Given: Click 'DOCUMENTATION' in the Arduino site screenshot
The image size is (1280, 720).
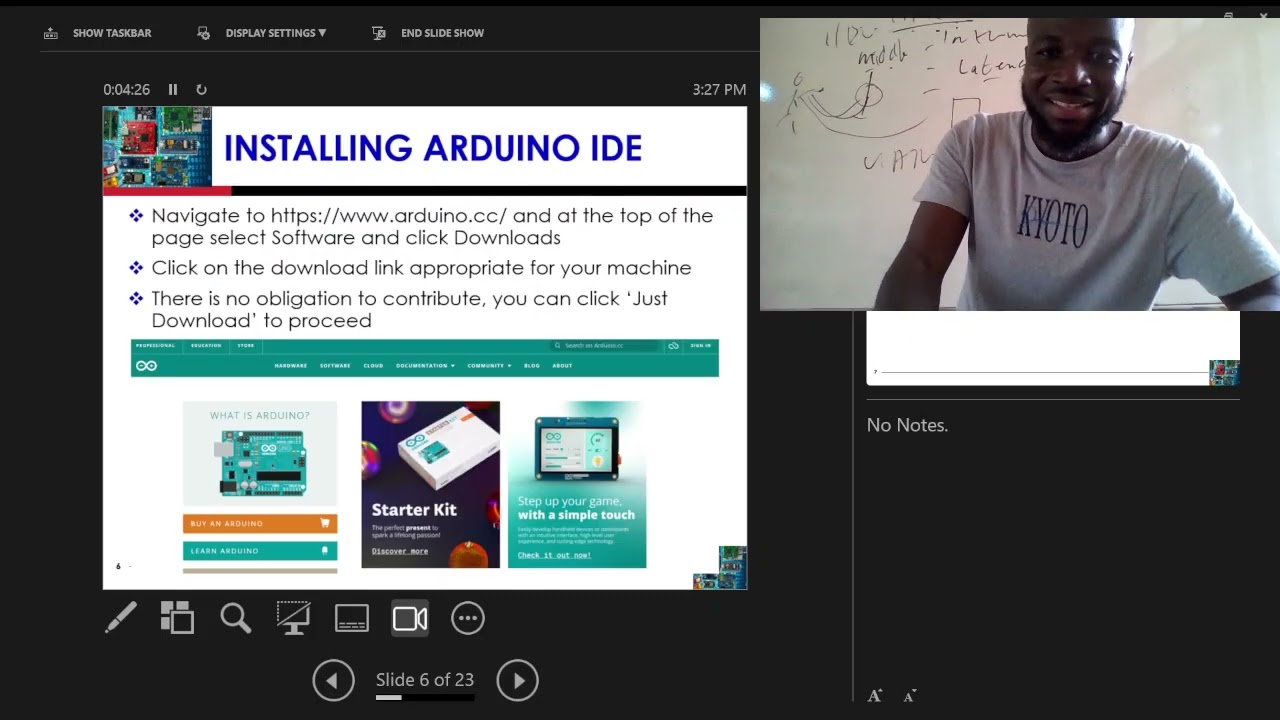Looking at the screenshot, I should tap(425, 366).
